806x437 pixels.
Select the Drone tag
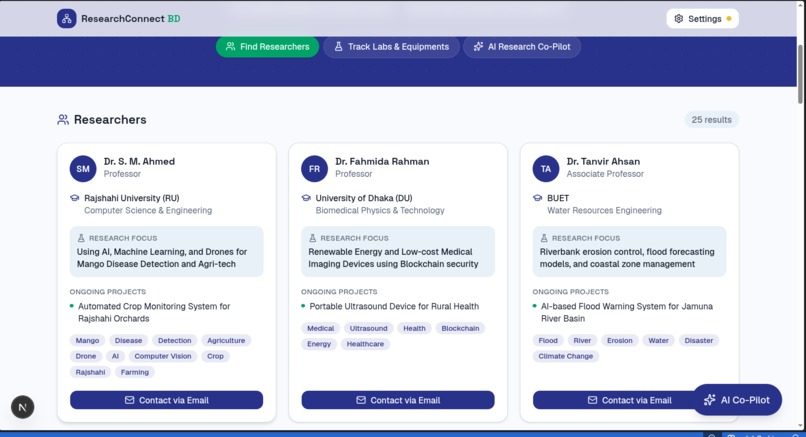[86, 356]
